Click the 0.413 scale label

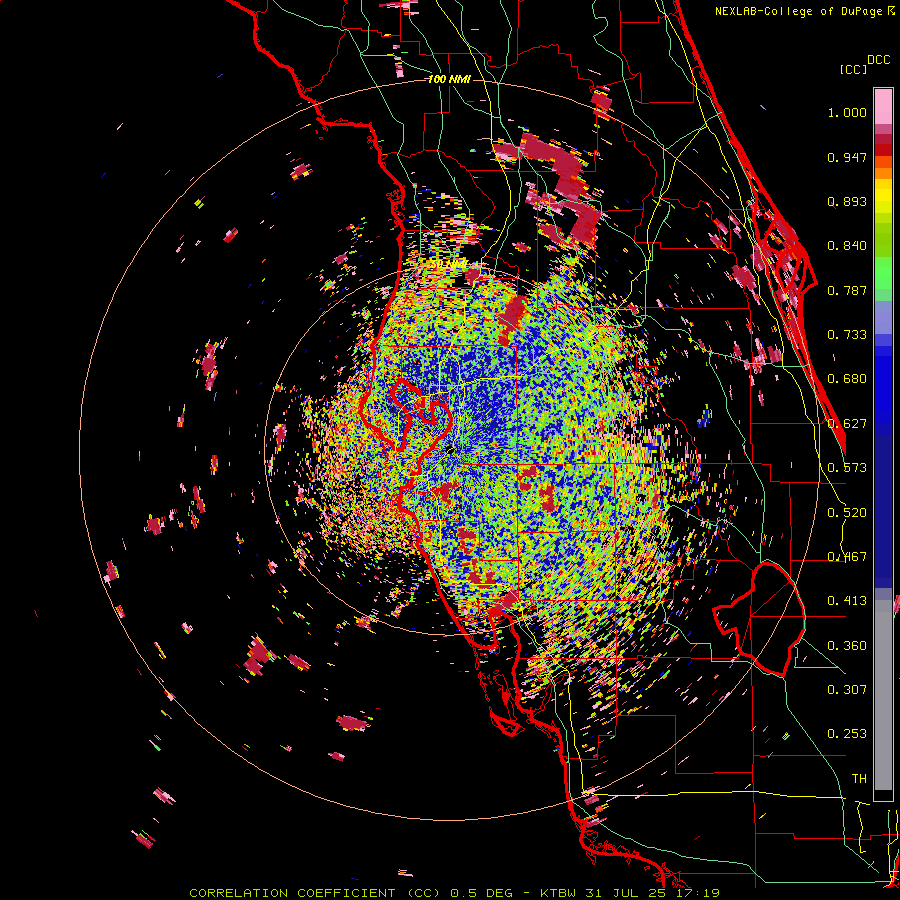[847, 601]
